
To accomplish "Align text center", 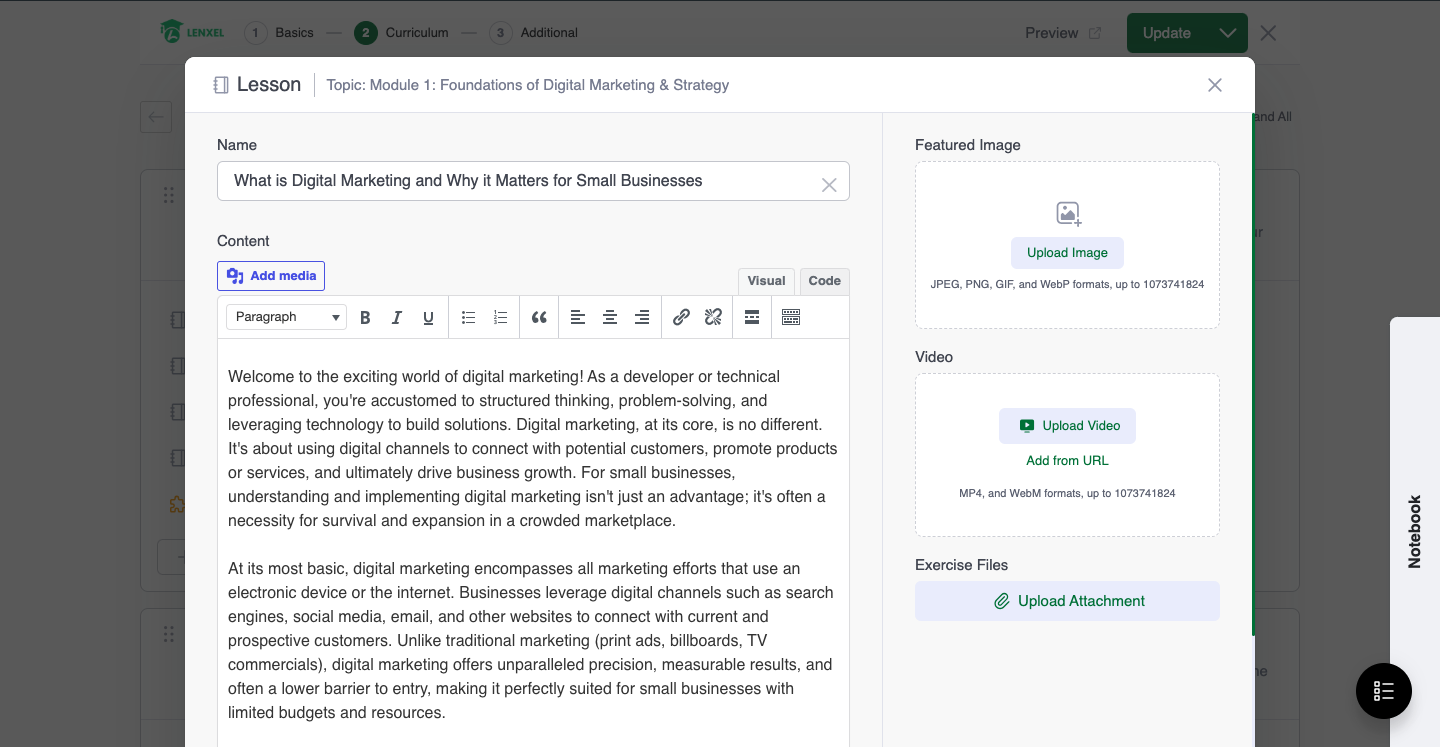I will point(610,317).
